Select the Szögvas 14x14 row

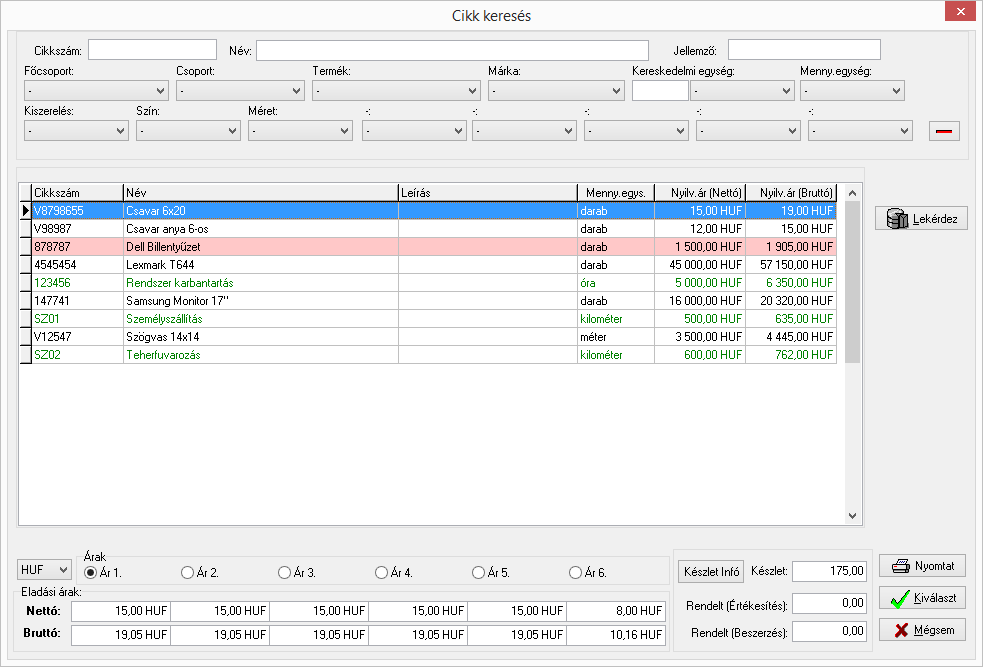[434, 337]
